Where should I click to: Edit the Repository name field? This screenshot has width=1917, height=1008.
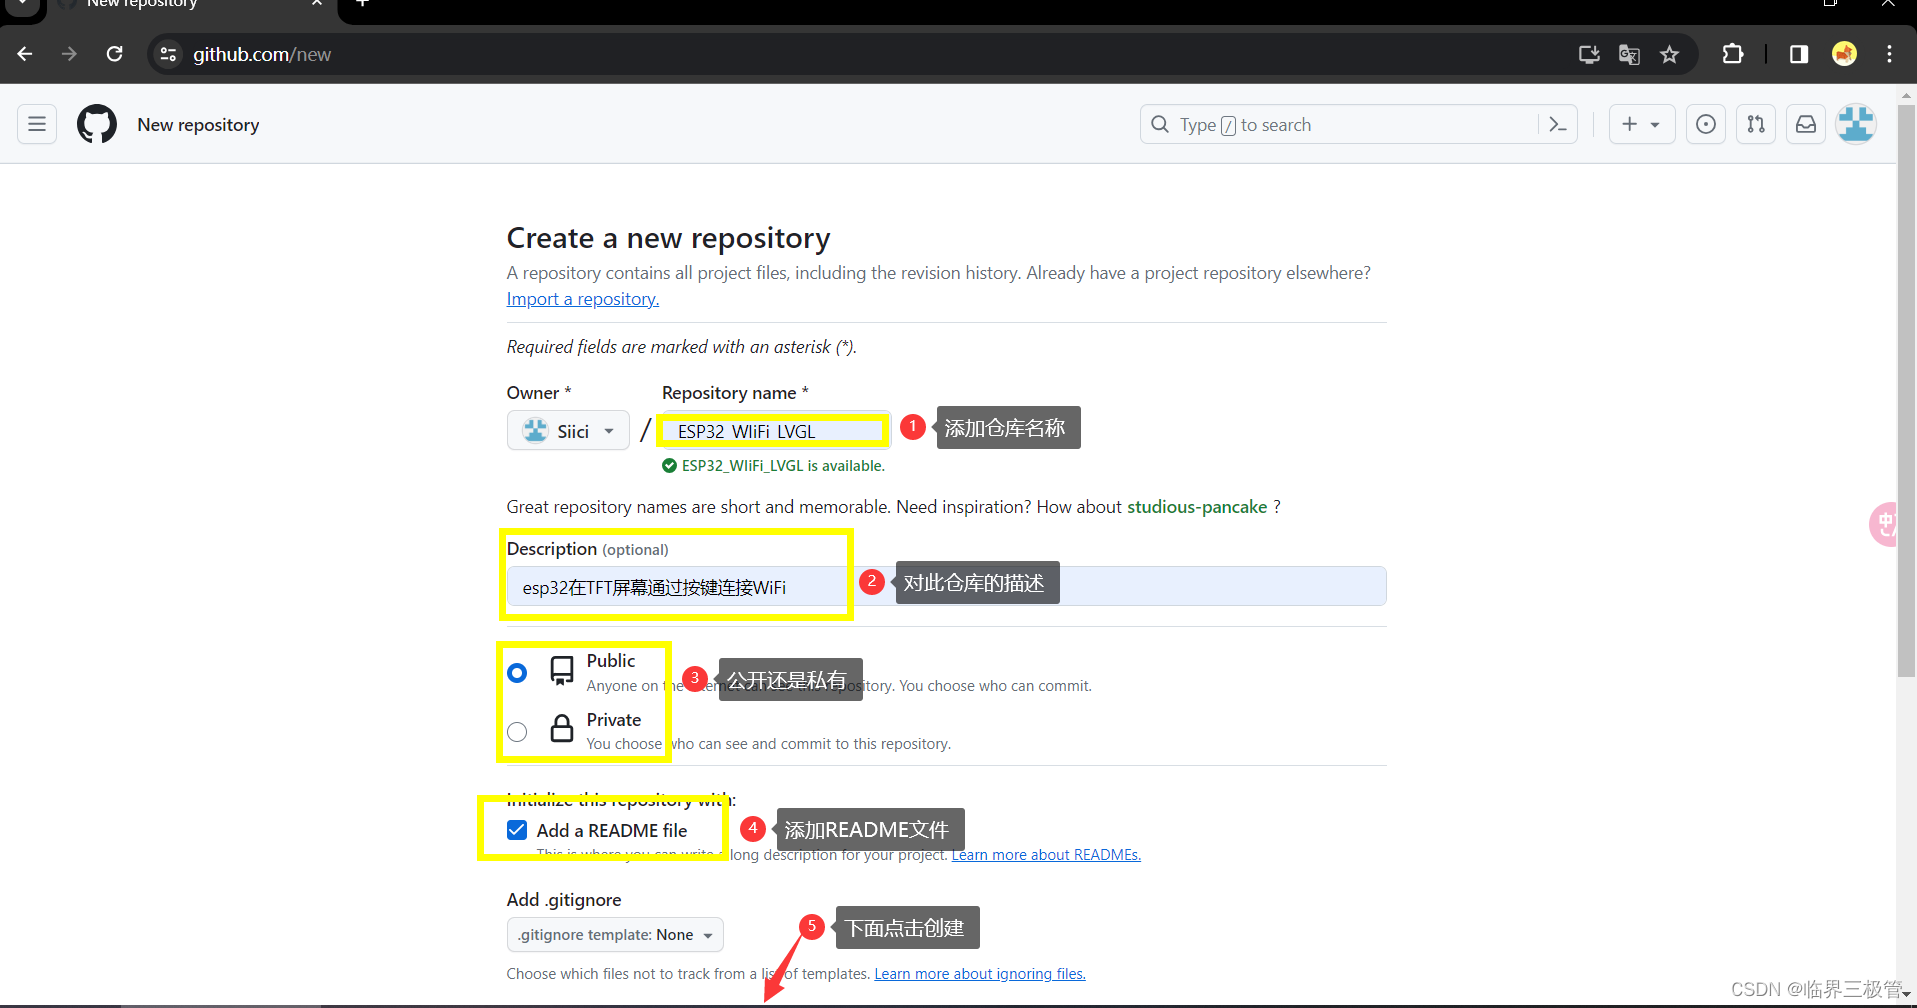[775, 431]
